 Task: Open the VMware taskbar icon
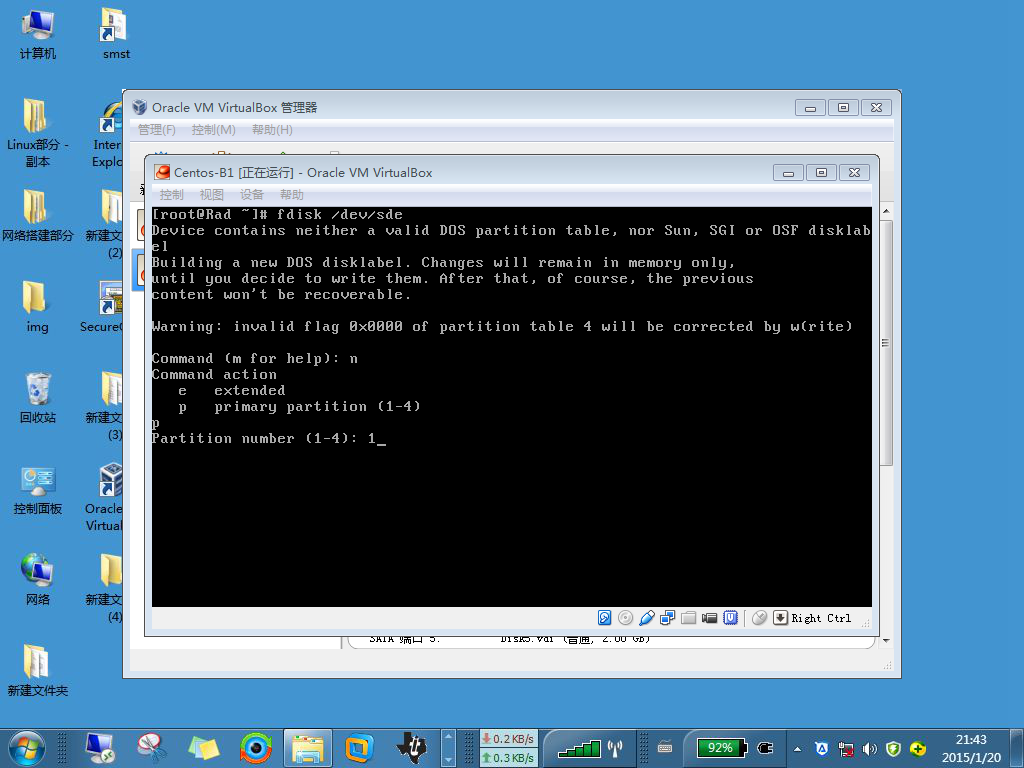click(359, 748)
